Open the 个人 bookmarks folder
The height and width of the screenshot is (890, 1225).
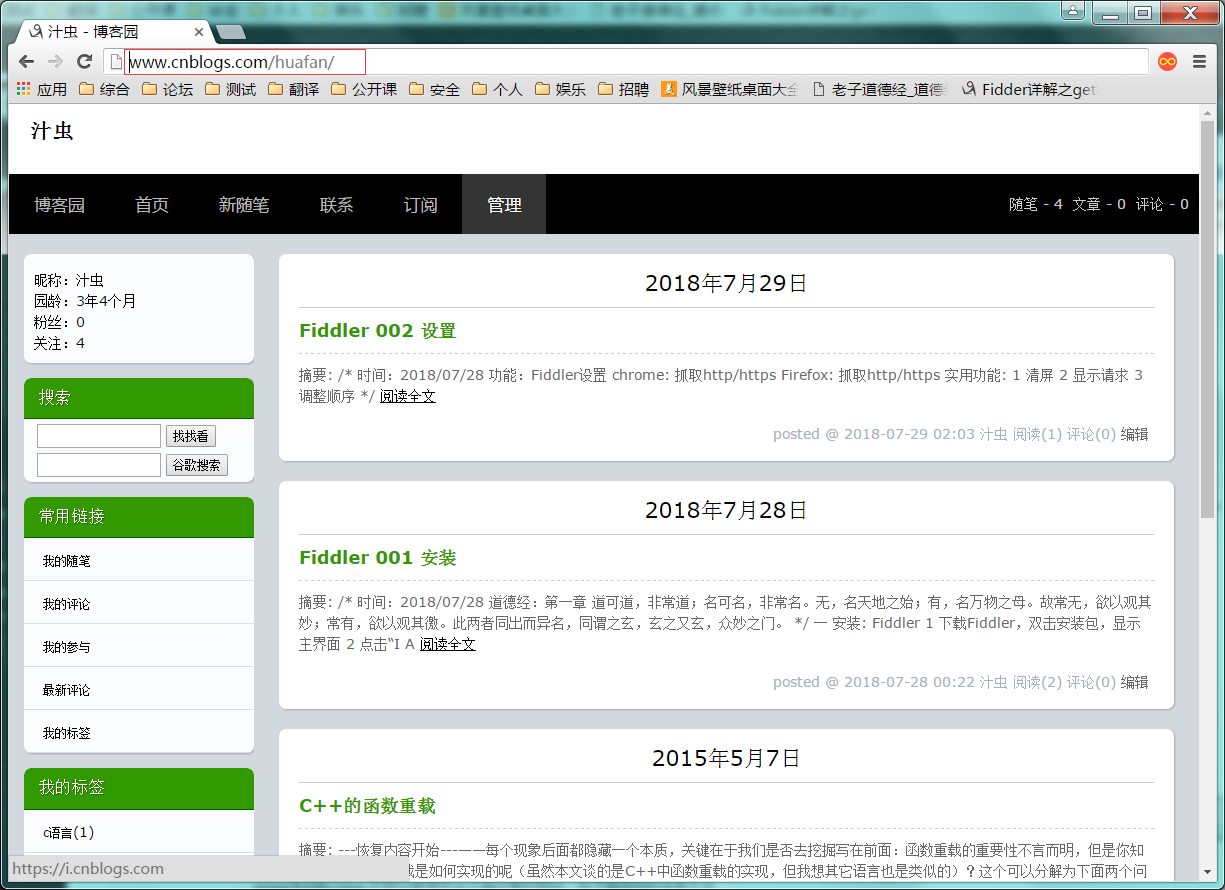pos(497,89)
